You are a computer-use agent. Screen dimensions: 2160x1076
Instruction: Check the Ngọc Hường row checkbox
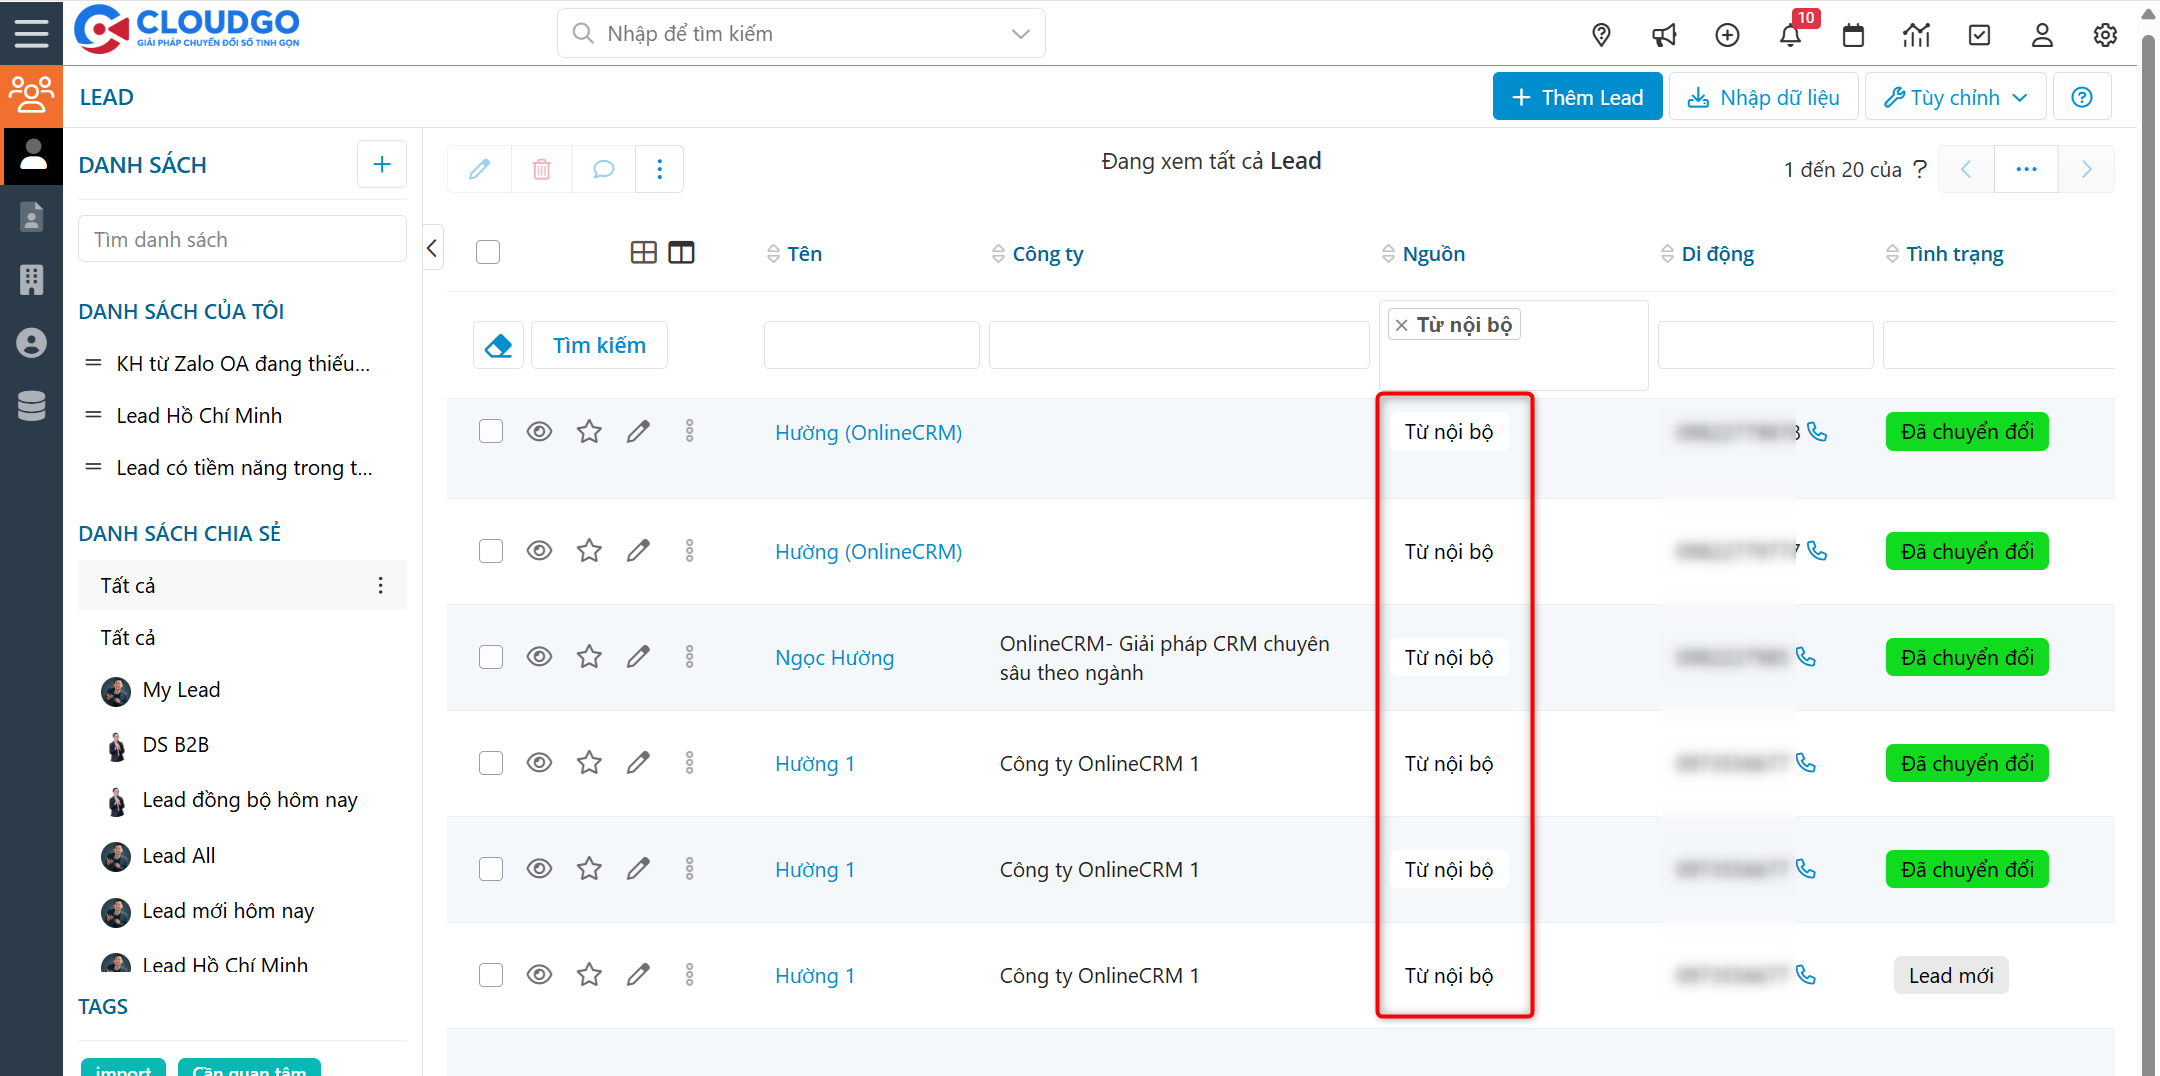tap(490, 657)
